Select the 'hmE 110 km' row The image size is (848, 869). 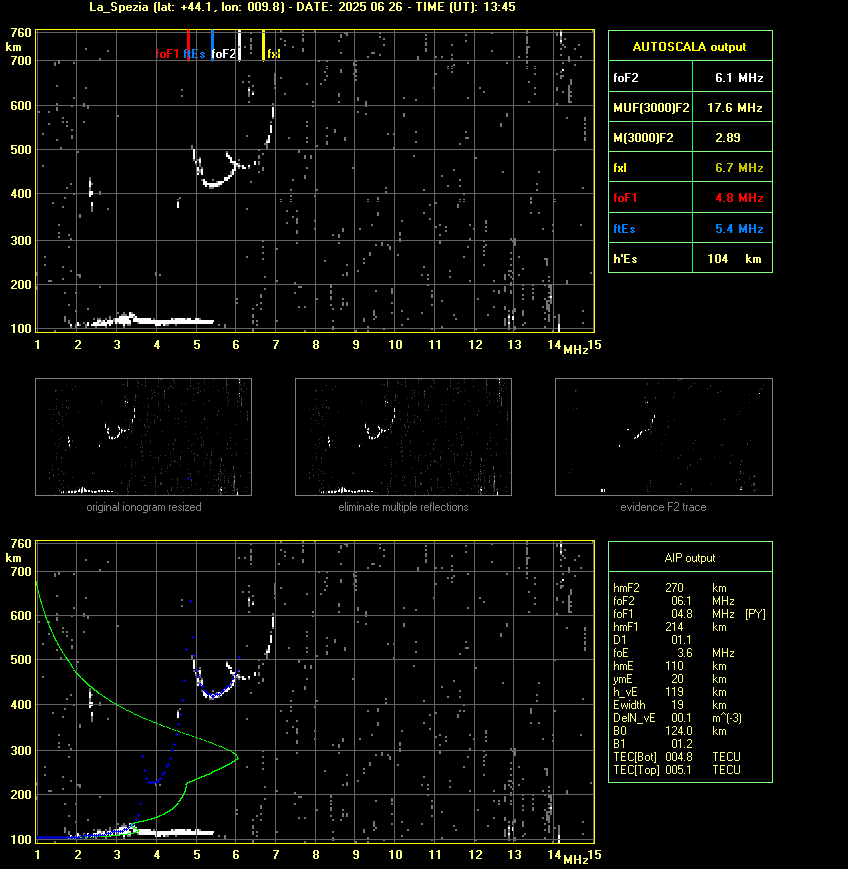tap(670, 666)
